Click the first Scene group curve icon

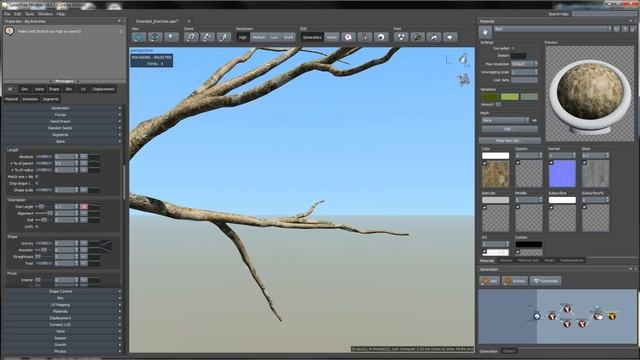click(191, 37)
